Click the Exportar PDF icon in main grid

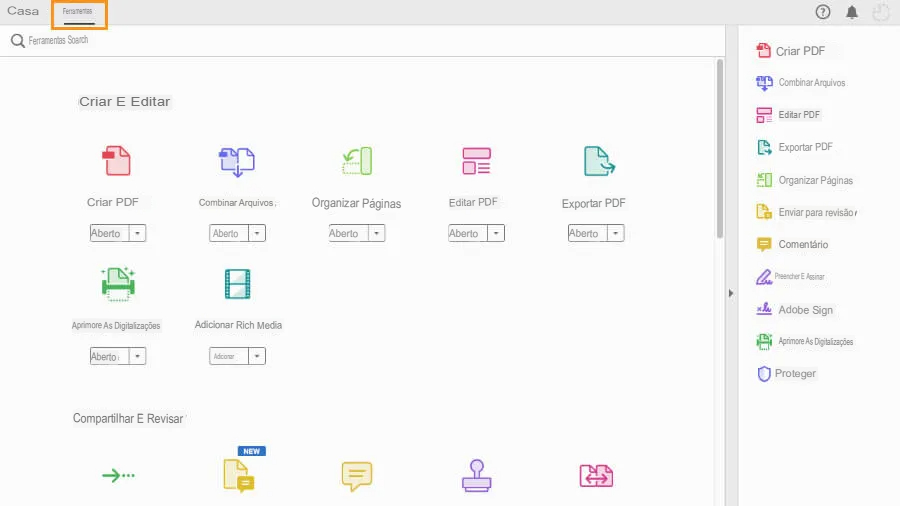click(x=599, y=161)
